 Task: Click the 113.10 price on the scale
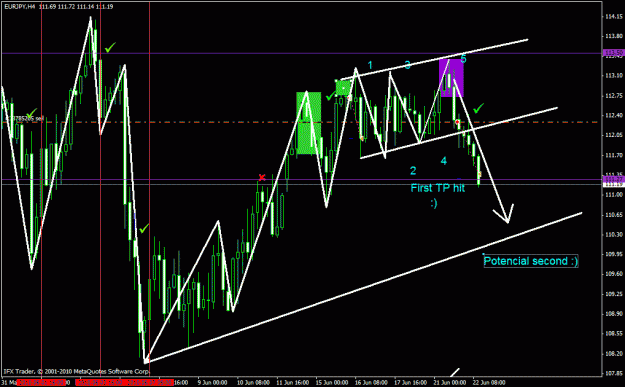click(614, 76)
